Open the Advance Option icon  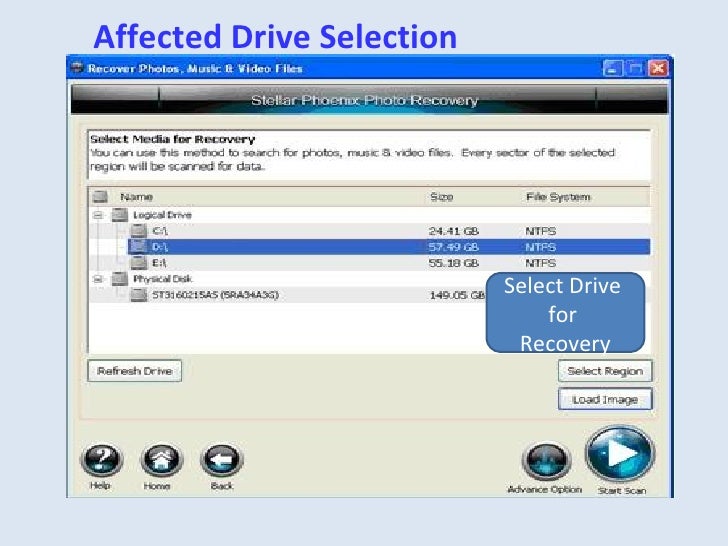click(x=546, y=460)
